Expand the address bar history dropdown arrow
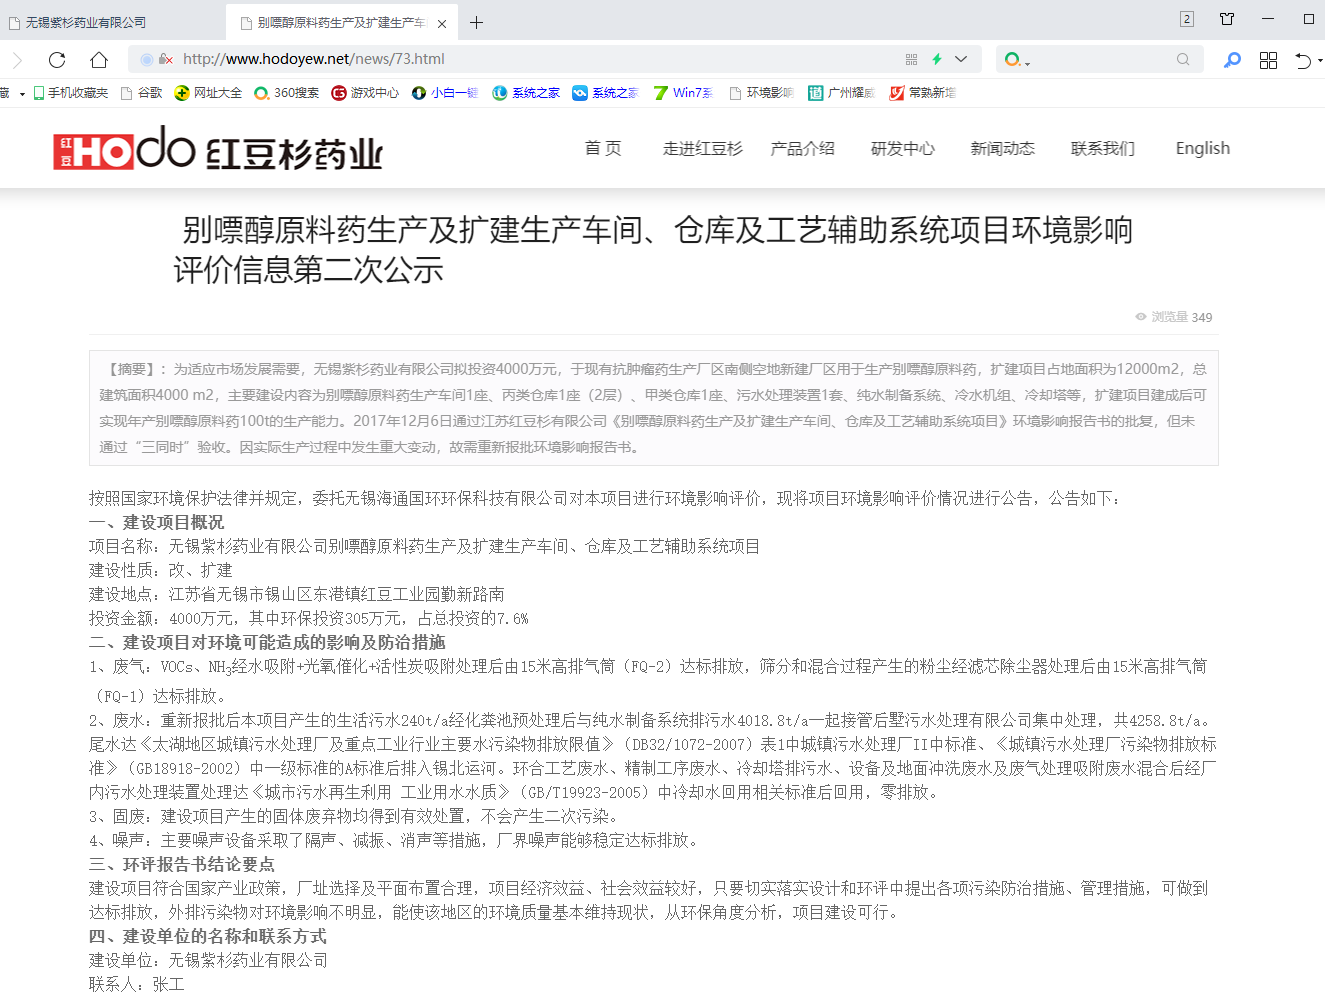Viewport: 1325px width, 993px height. point(961,59)
